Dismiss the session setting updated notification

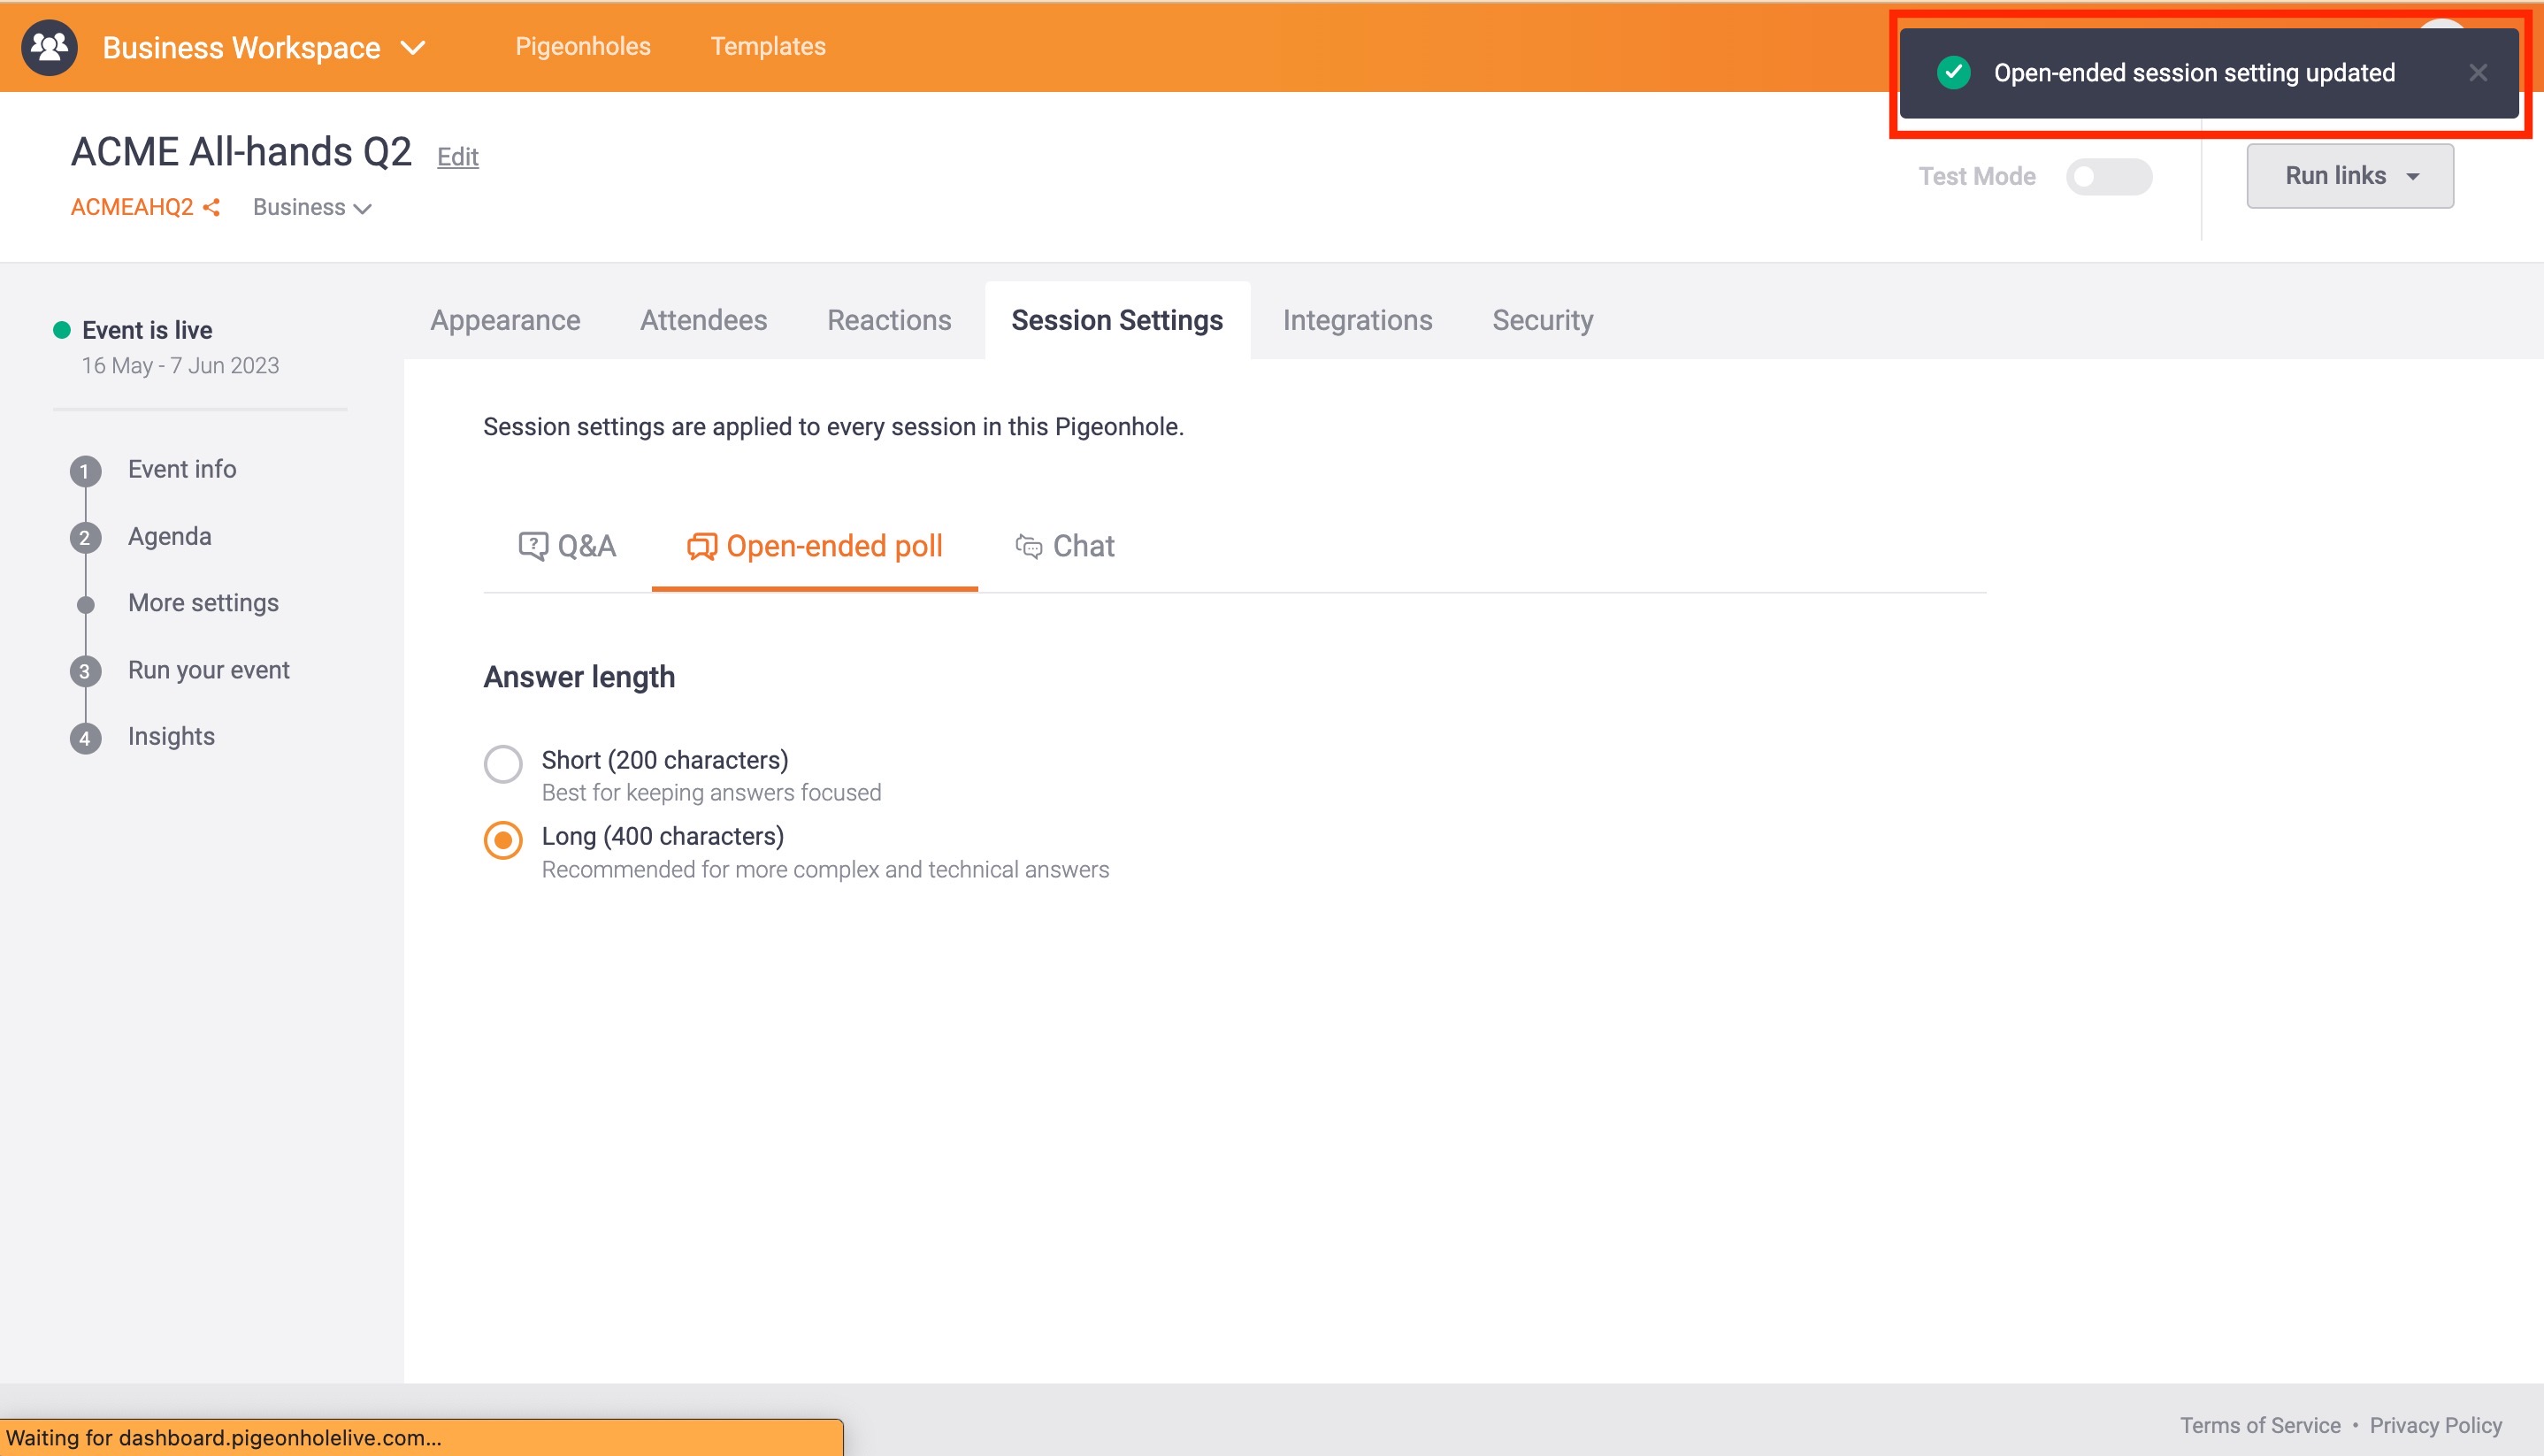2477,73
